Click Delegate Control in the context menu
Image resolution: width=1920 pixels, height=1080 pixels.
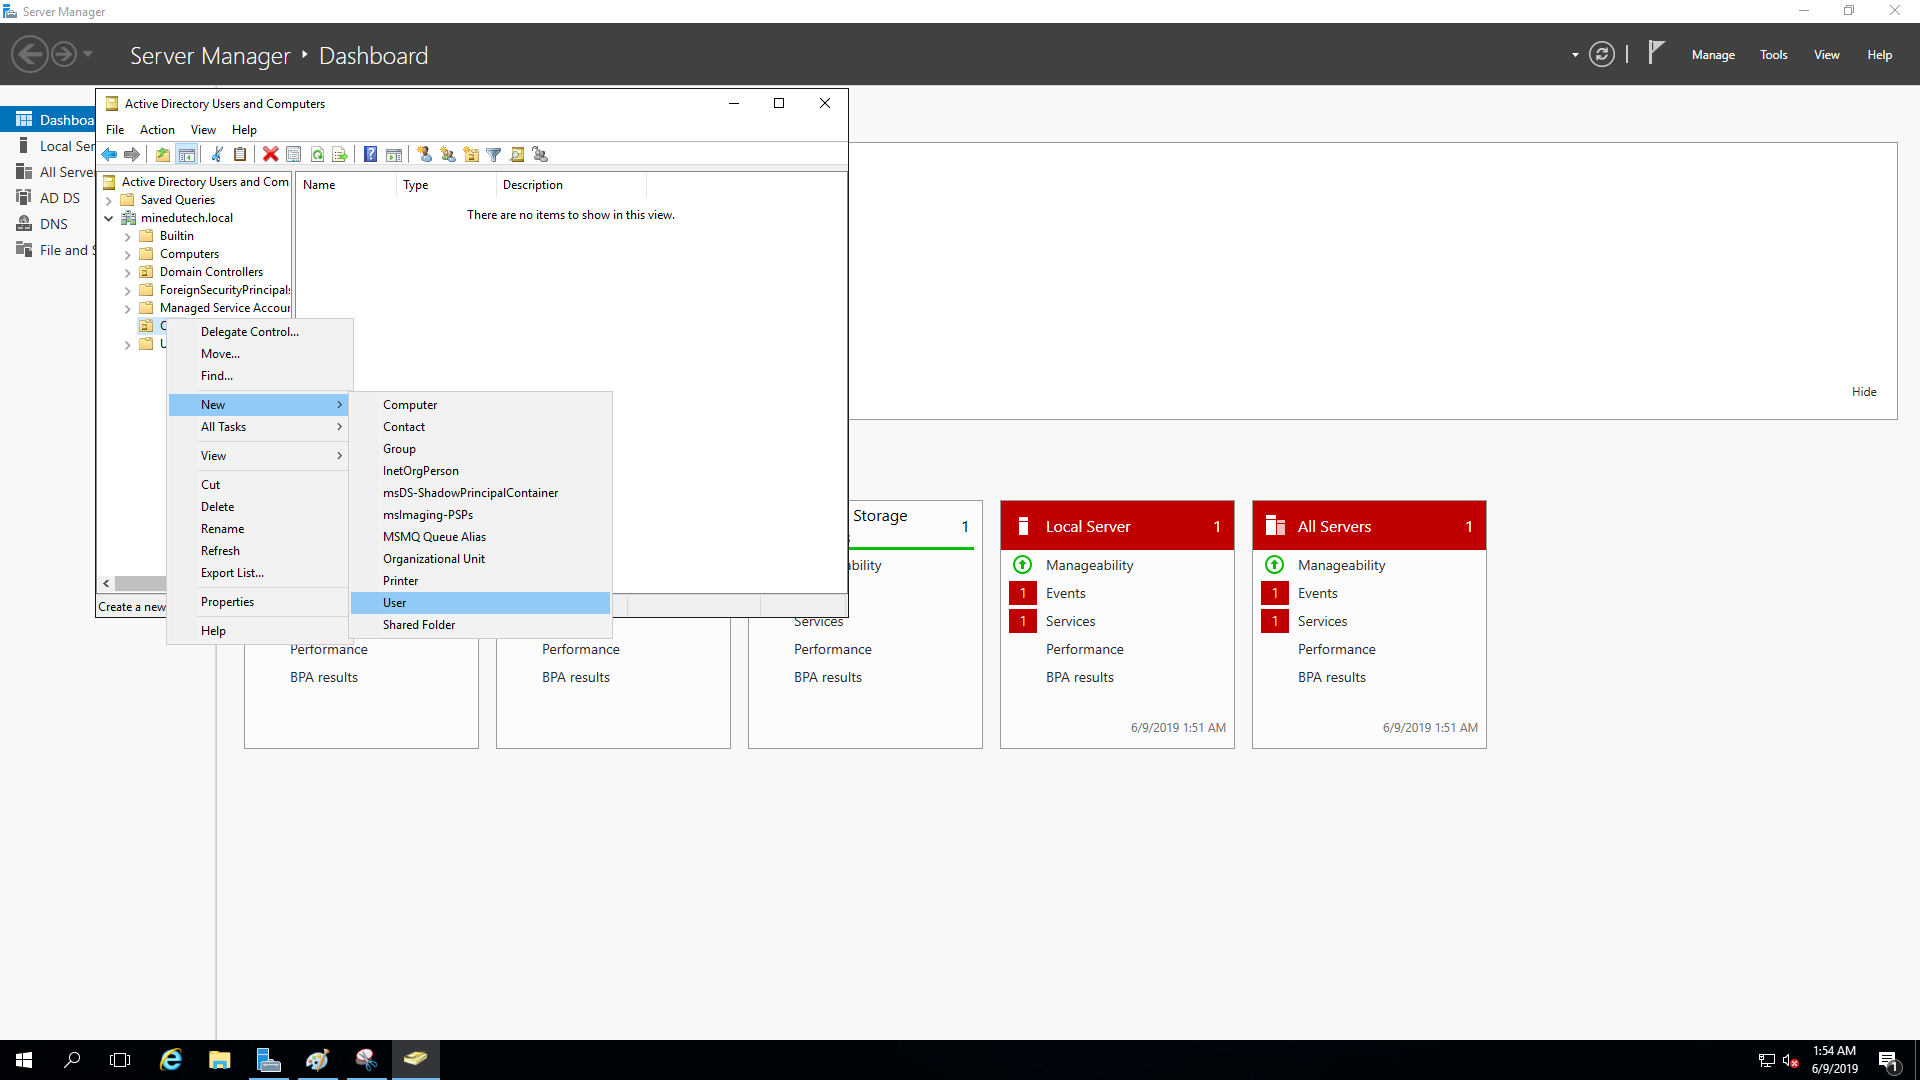[x=250, y=332]
